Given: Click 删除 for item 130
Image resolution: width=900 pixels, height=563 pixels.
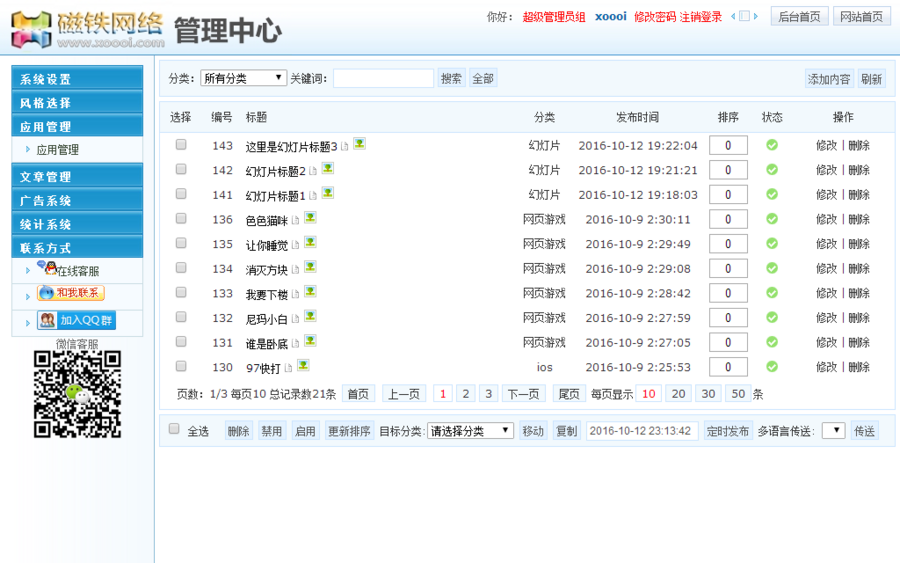Looking at the screenshot, I should pyautogui.click(x=859, y=367).
